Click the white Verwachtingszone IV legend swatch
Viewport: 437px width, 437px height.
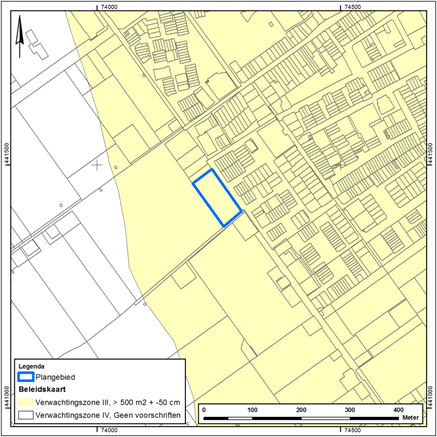click(26, 415)
